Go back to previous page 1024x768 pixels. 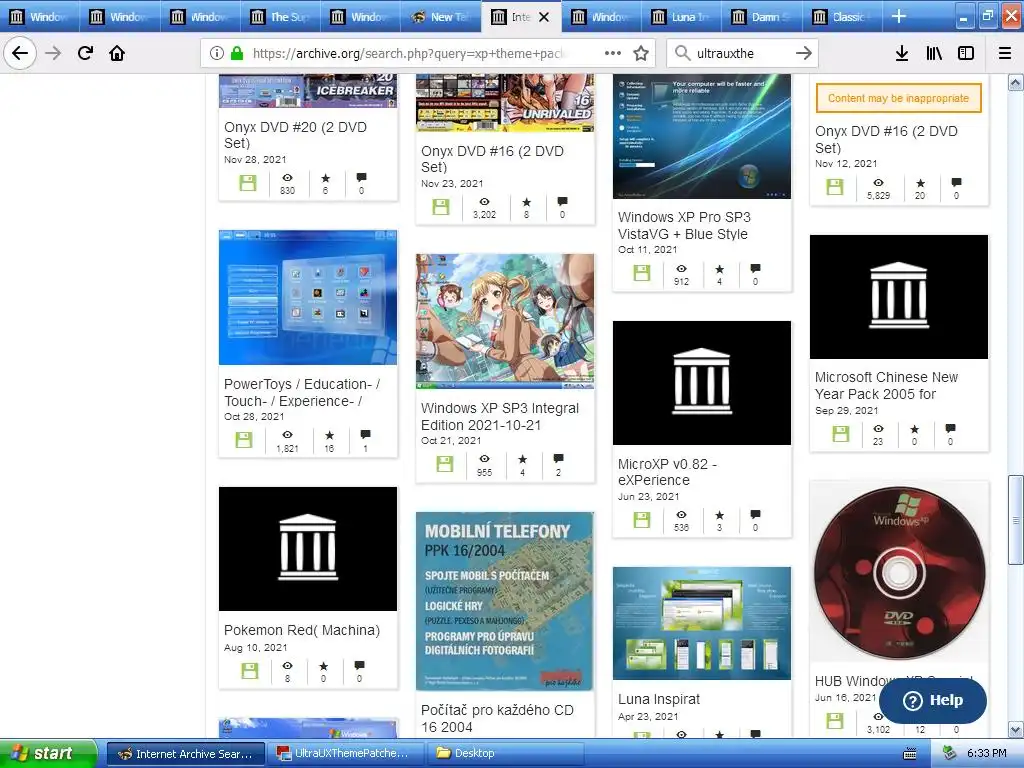[20, 53]
